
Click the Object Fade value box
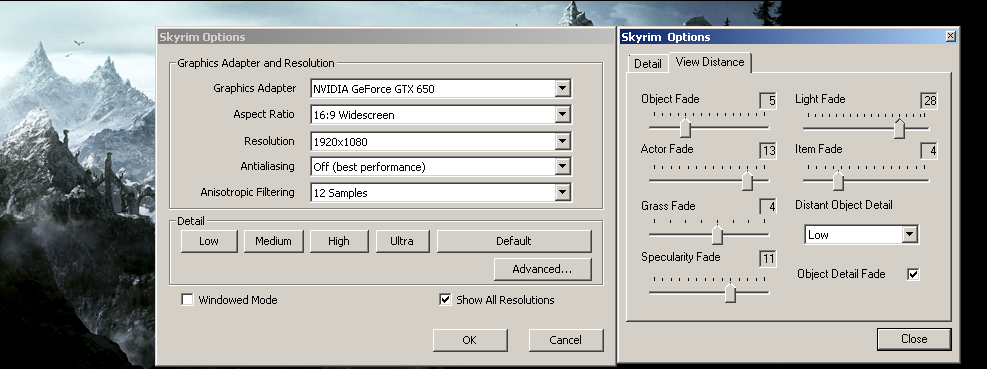tap(767, 101)
